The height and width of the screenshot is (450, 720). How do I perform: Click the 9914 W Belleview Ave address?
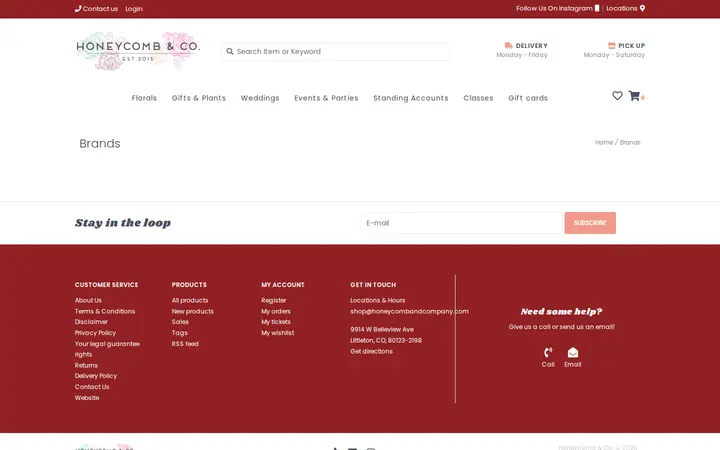pos(382,330)
